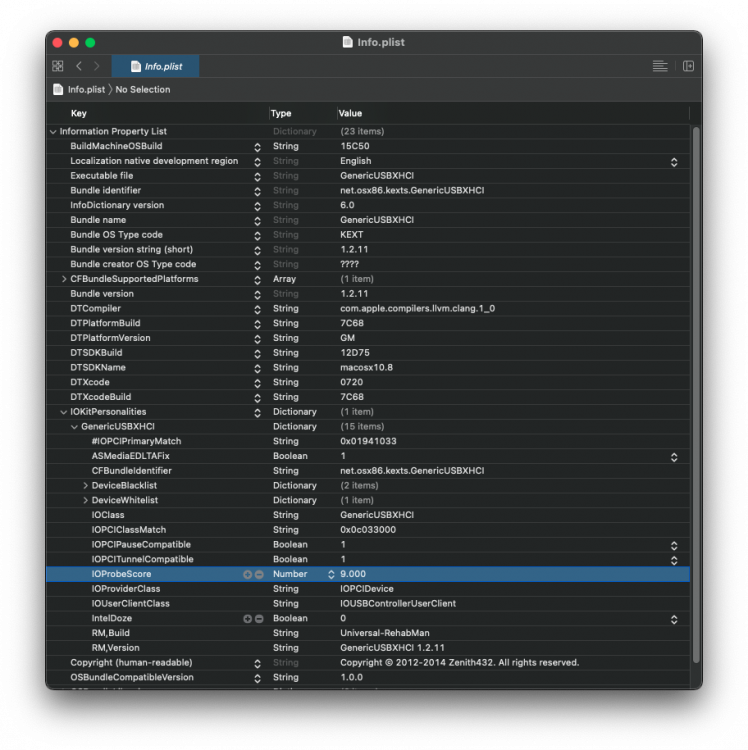Open Boolean value dropdown for ASMediaEDLTAFix
The height and width of the screenshot is (750, 748).
click(x=673, y=457)
